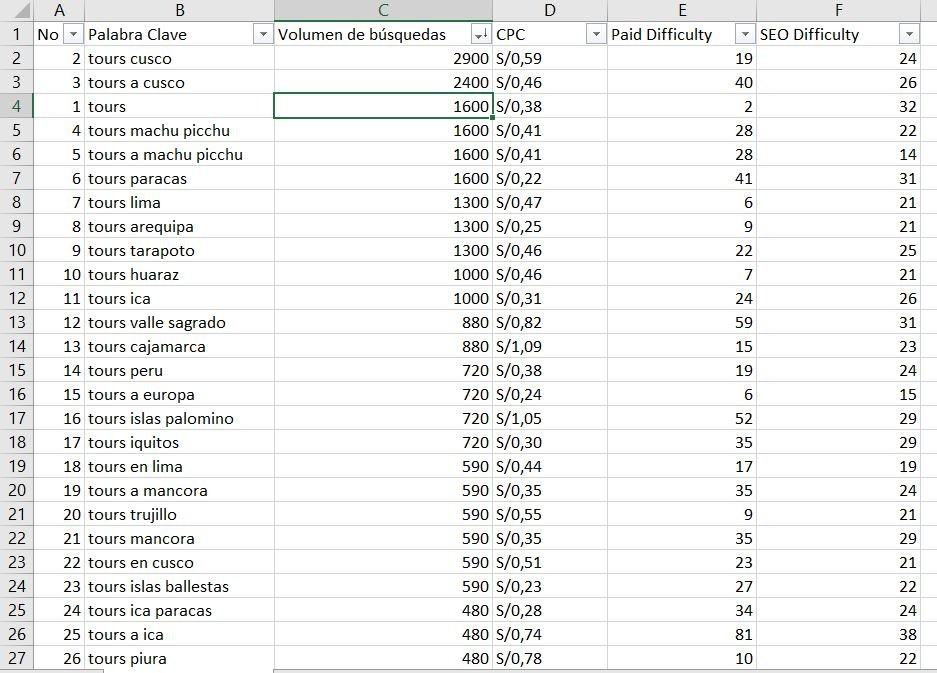
Task: Click cell 'tours mancora' in row 22
Action: (x=179, y=539)
